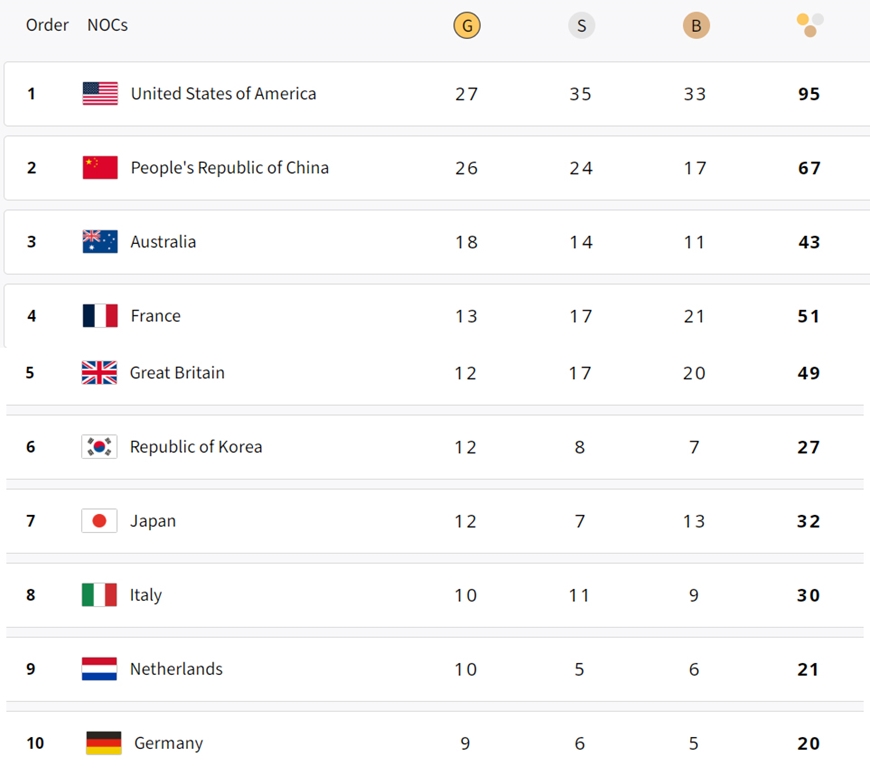Sort by the Order column header
This screenshot has width=870, height=775.
[x=47, y=25]
